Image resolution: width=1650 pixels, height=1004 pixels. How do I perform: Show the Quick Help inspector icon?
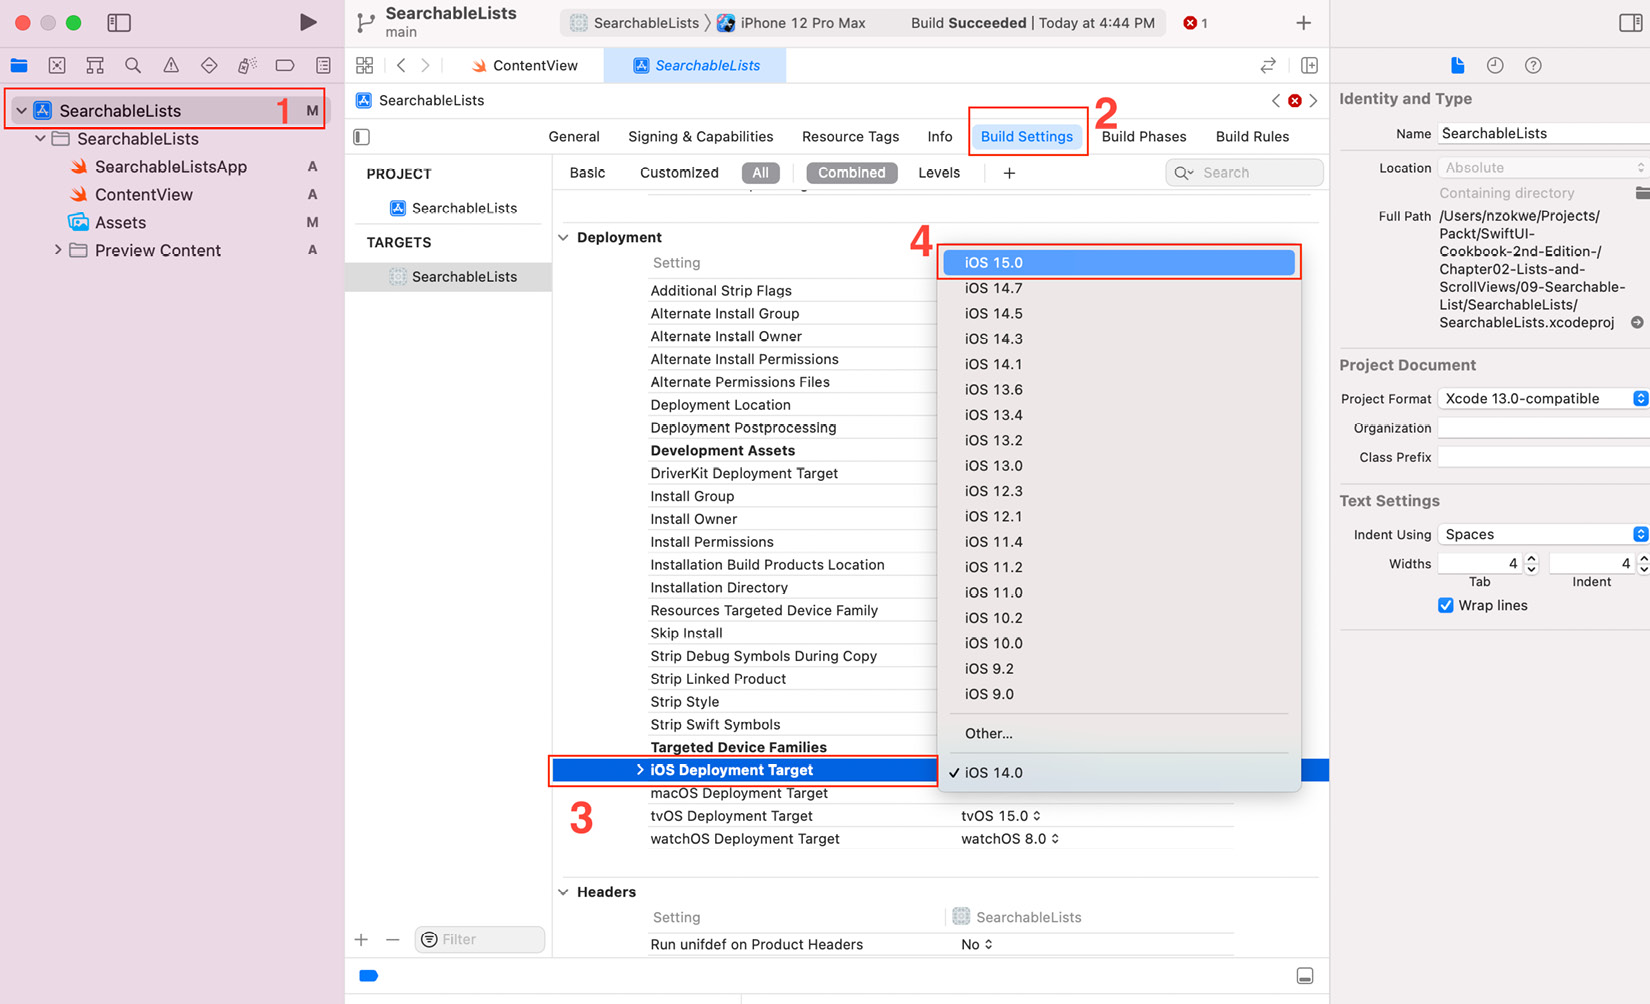(x=1533, y=65)
